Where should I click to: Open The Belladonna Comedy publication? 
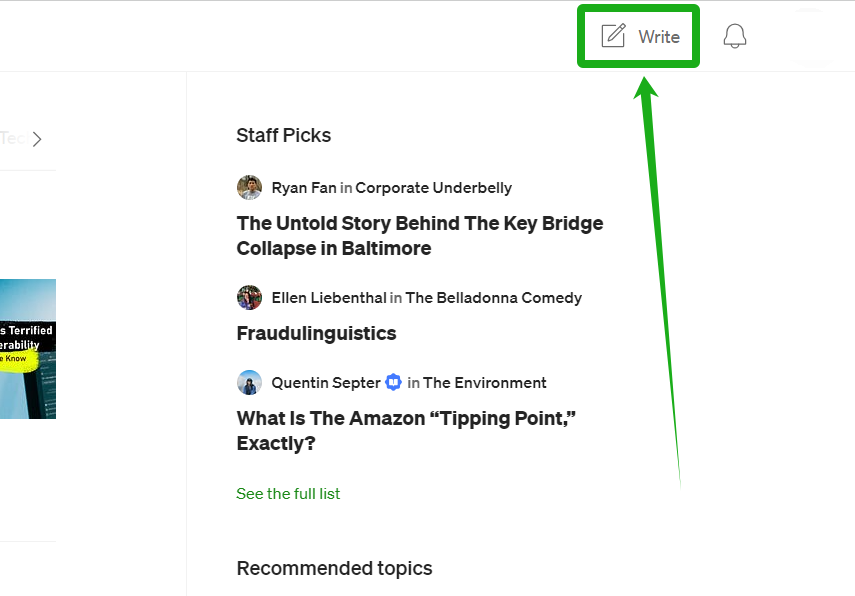(493, 298)
